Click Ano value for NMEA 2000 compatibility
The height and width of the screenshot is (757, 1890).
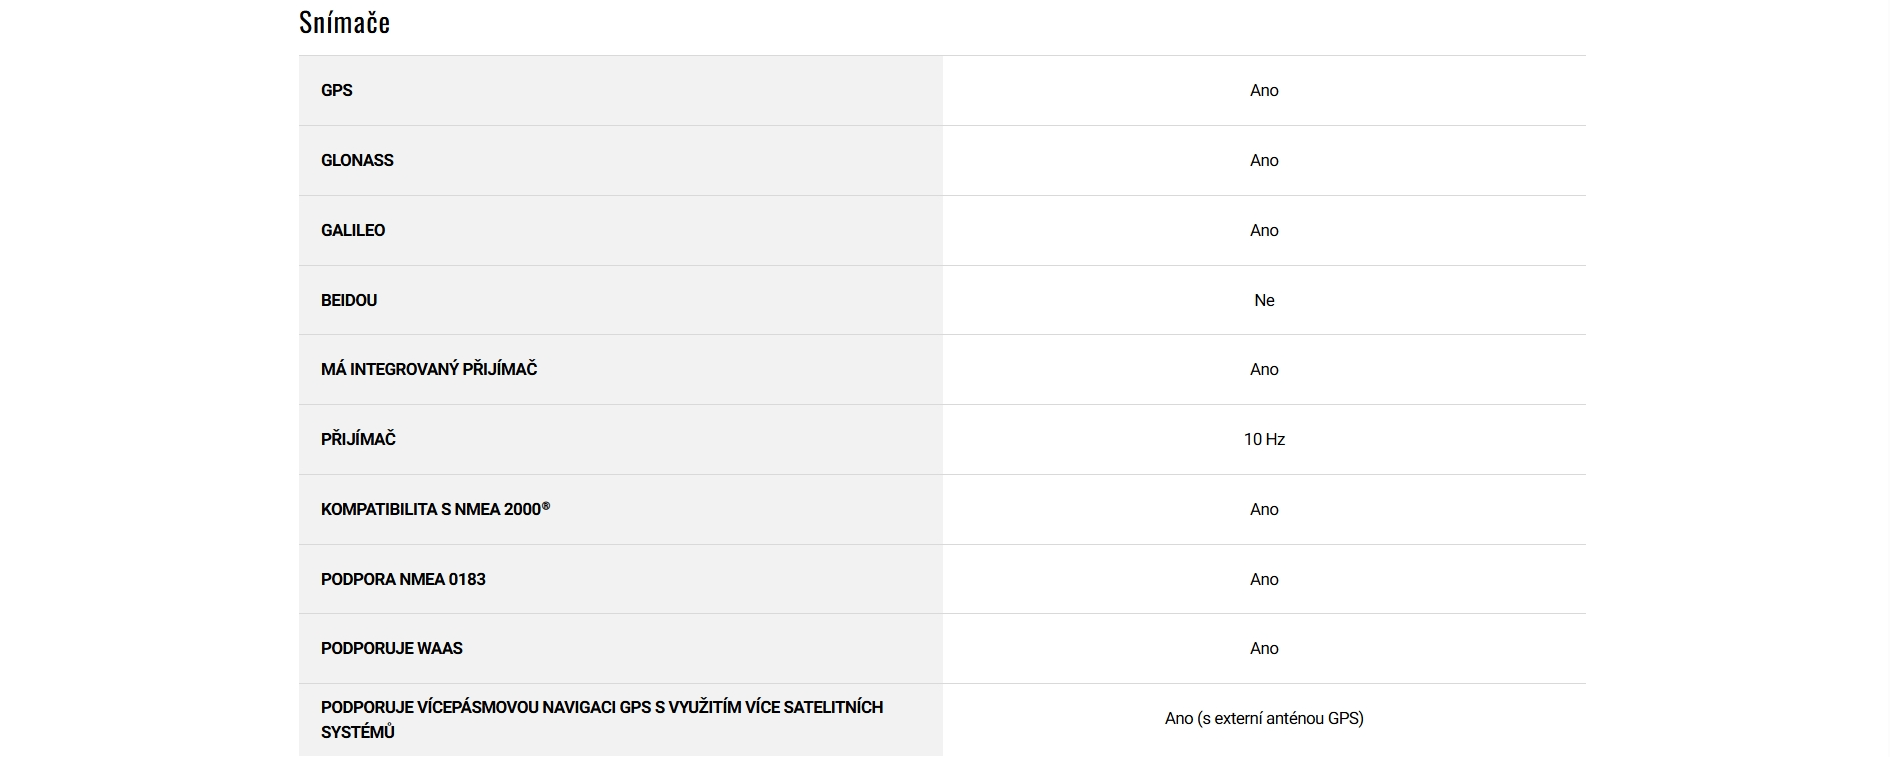1264,509
